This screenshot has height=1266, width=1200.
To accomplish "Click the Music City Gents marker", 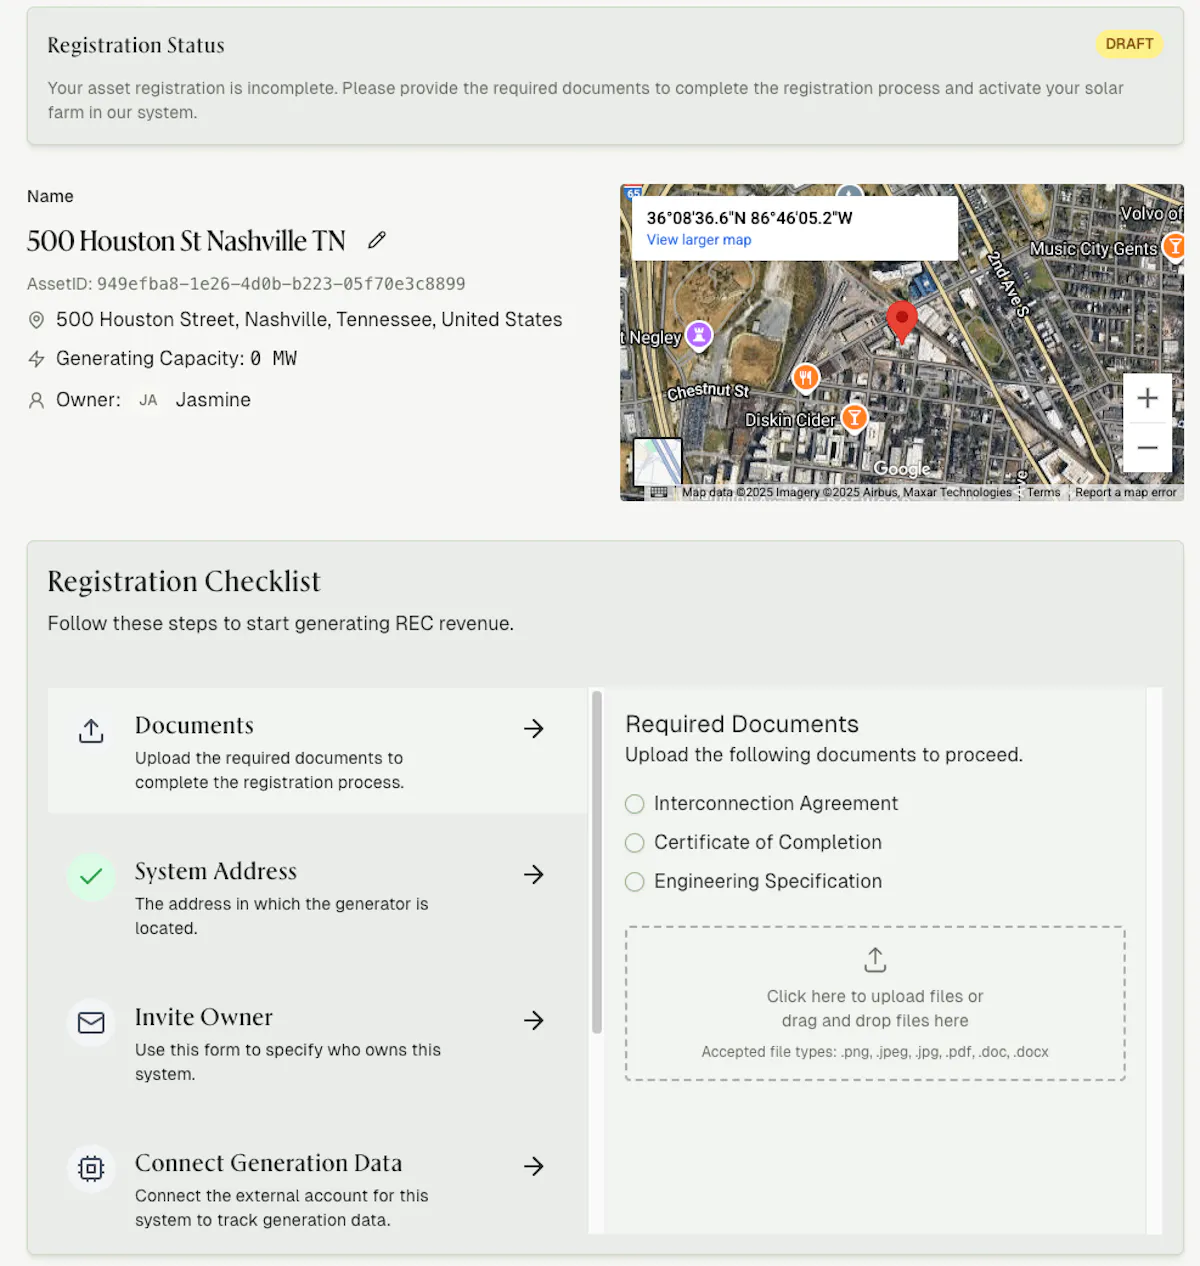I will [x=1176, y=245].
